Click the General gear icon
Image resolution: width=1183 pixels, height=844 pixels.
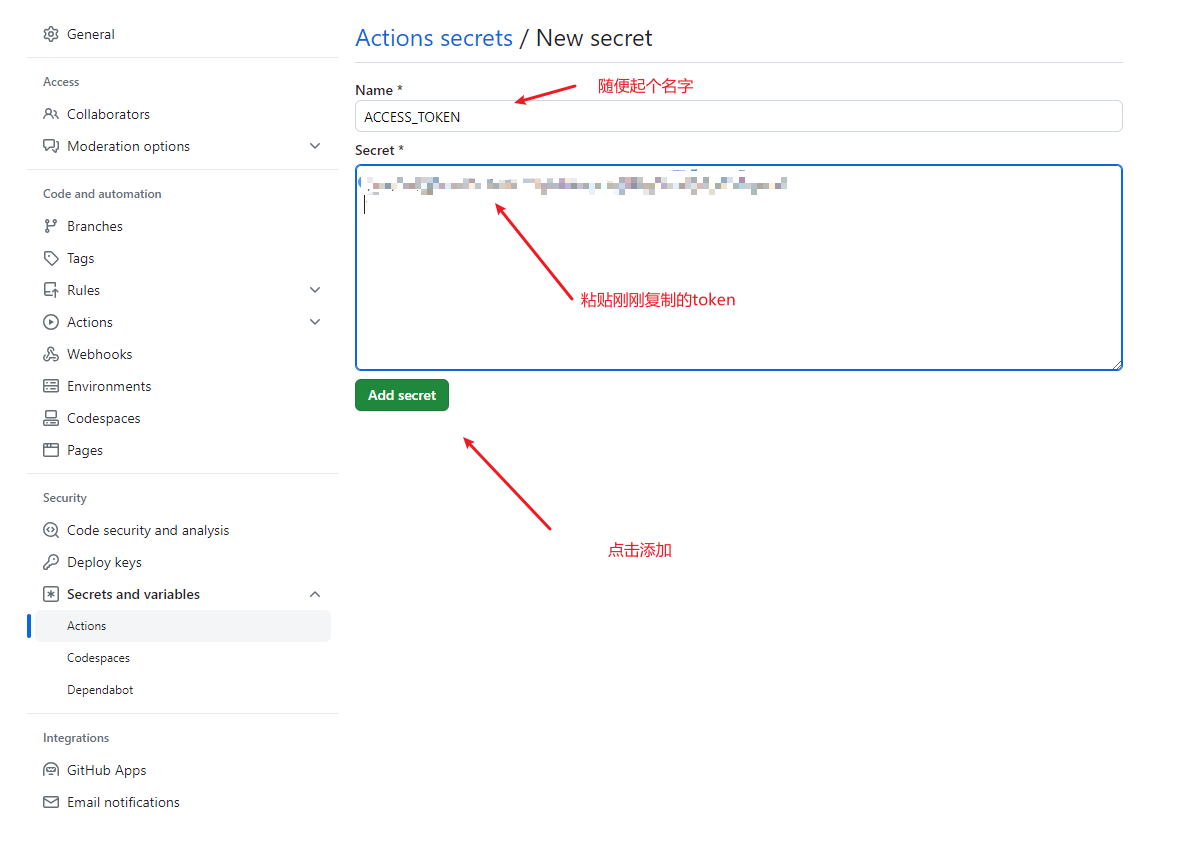click(51, 34)
